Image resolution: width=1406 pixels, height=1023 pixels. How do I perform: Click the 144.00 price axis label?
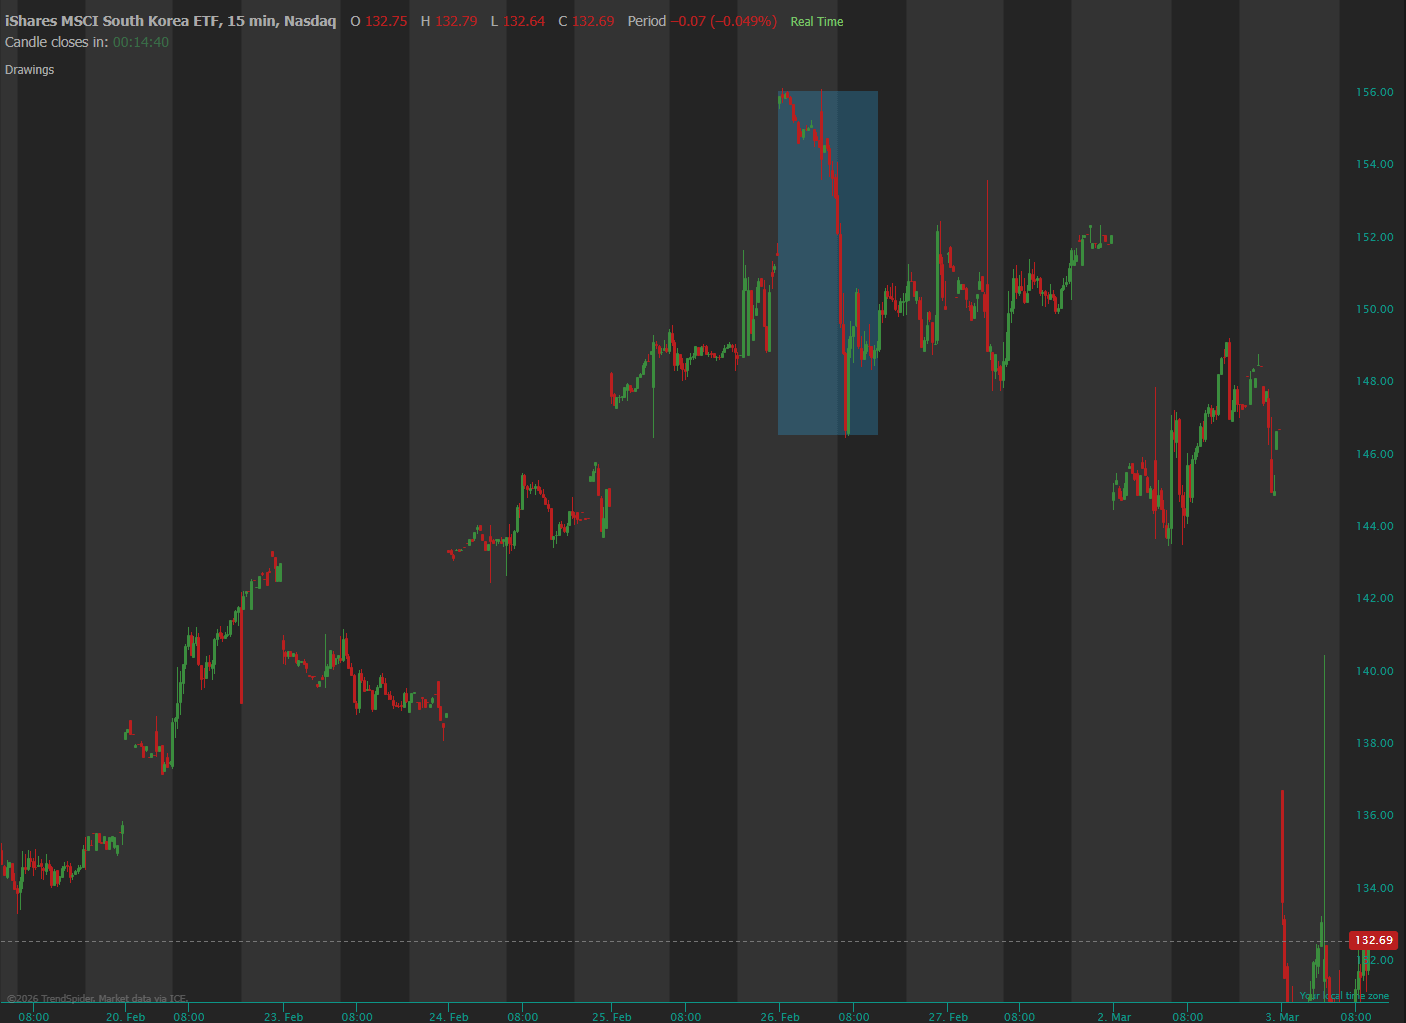click(x=1374, y=526)
